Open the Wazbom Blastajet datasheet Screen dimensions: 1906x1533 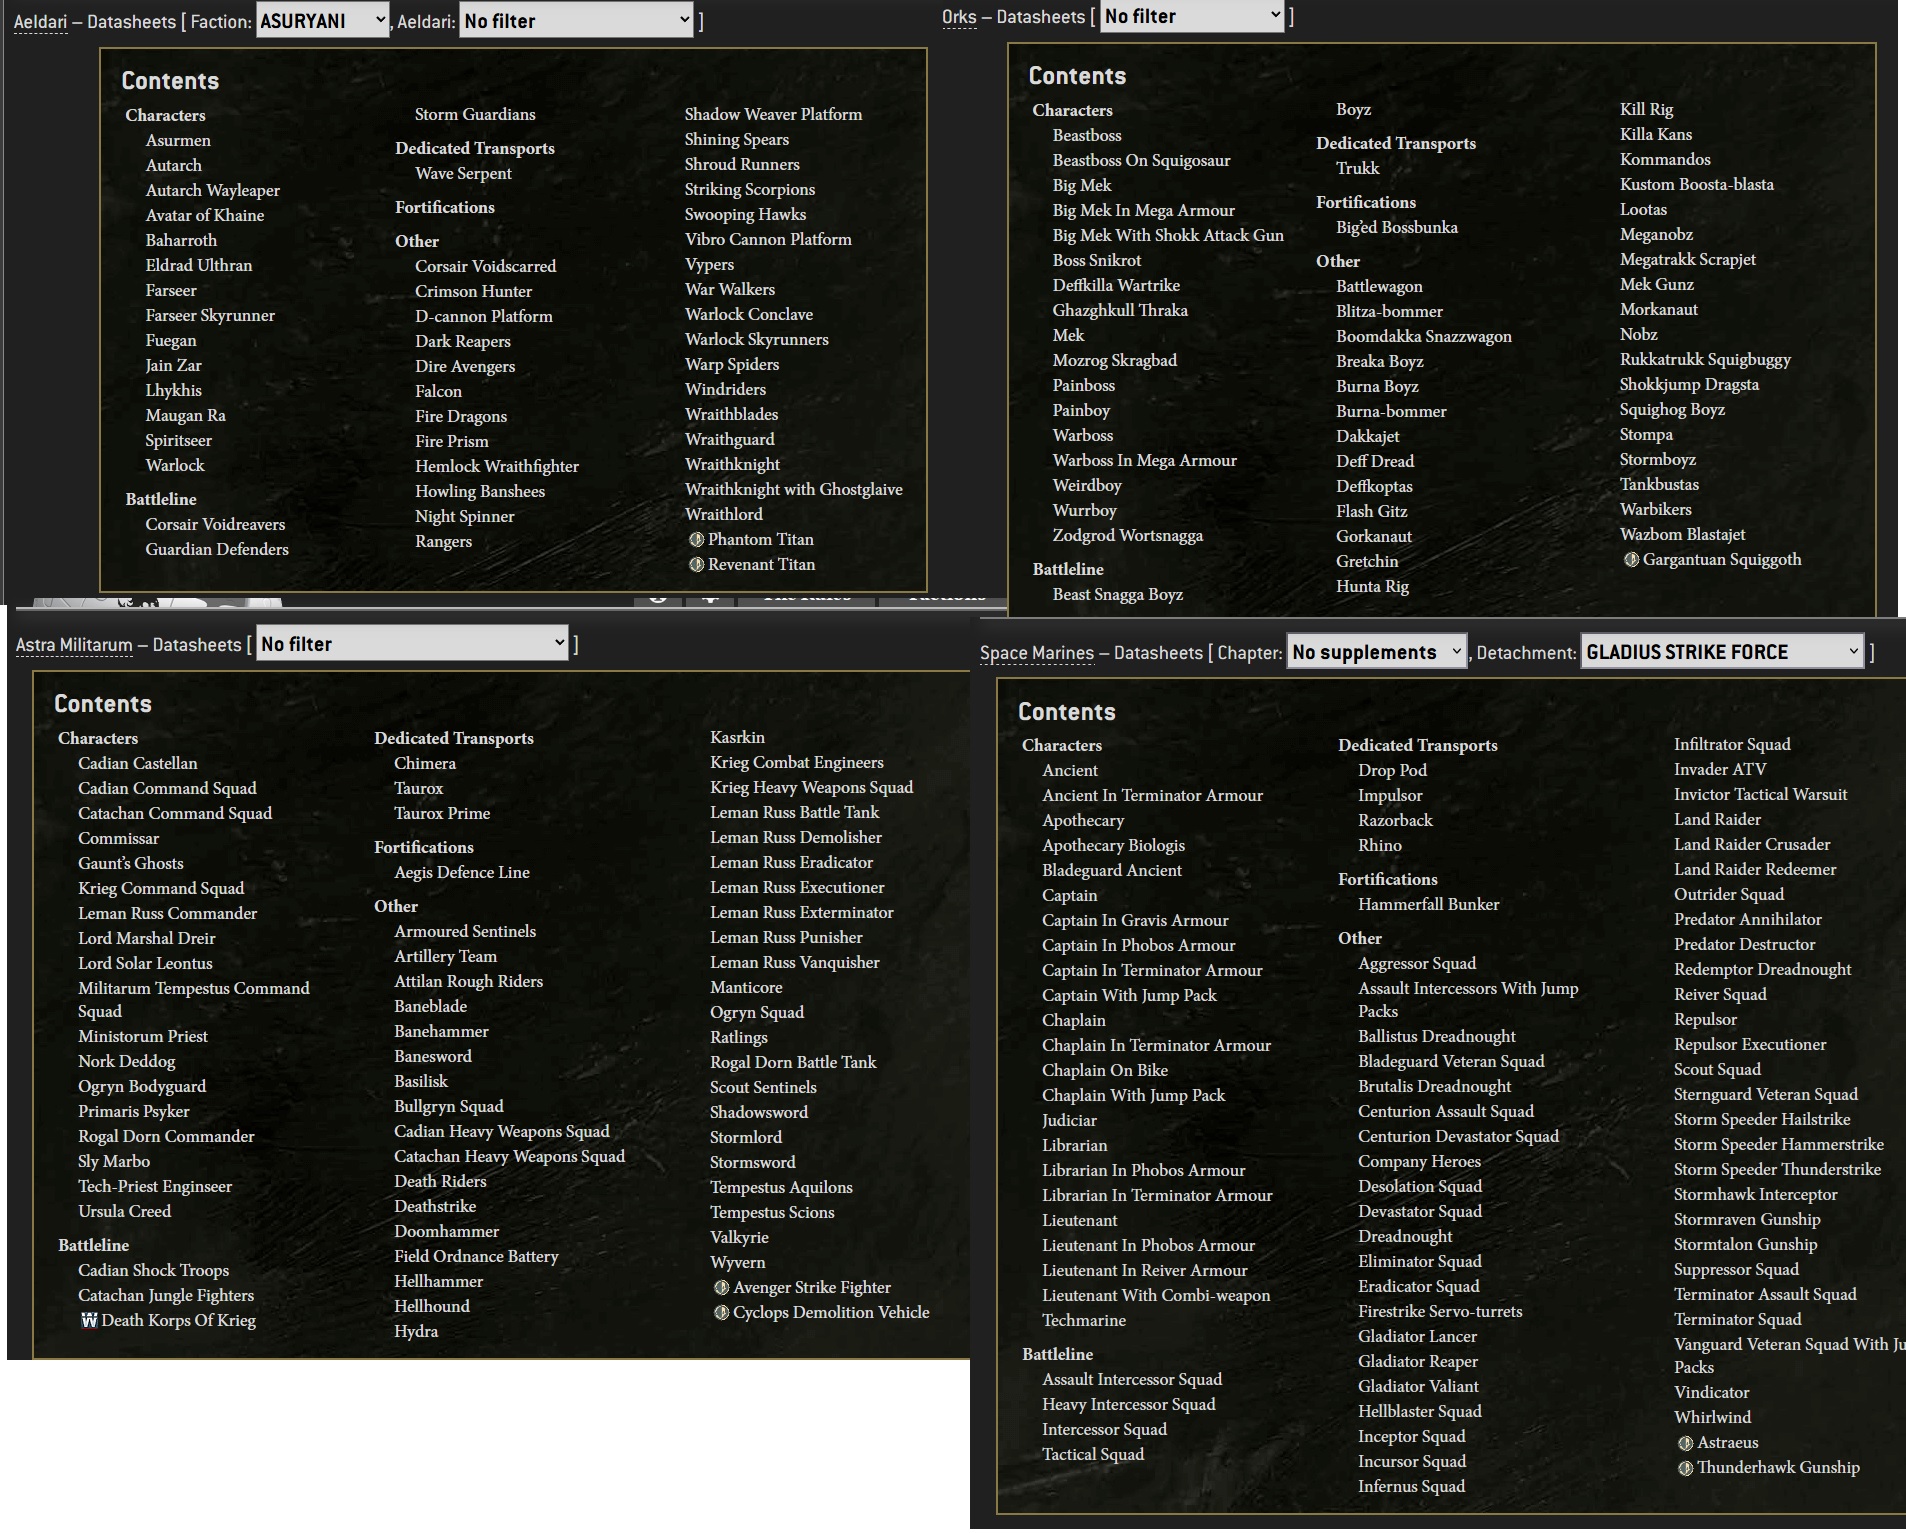pos(1683,534)
